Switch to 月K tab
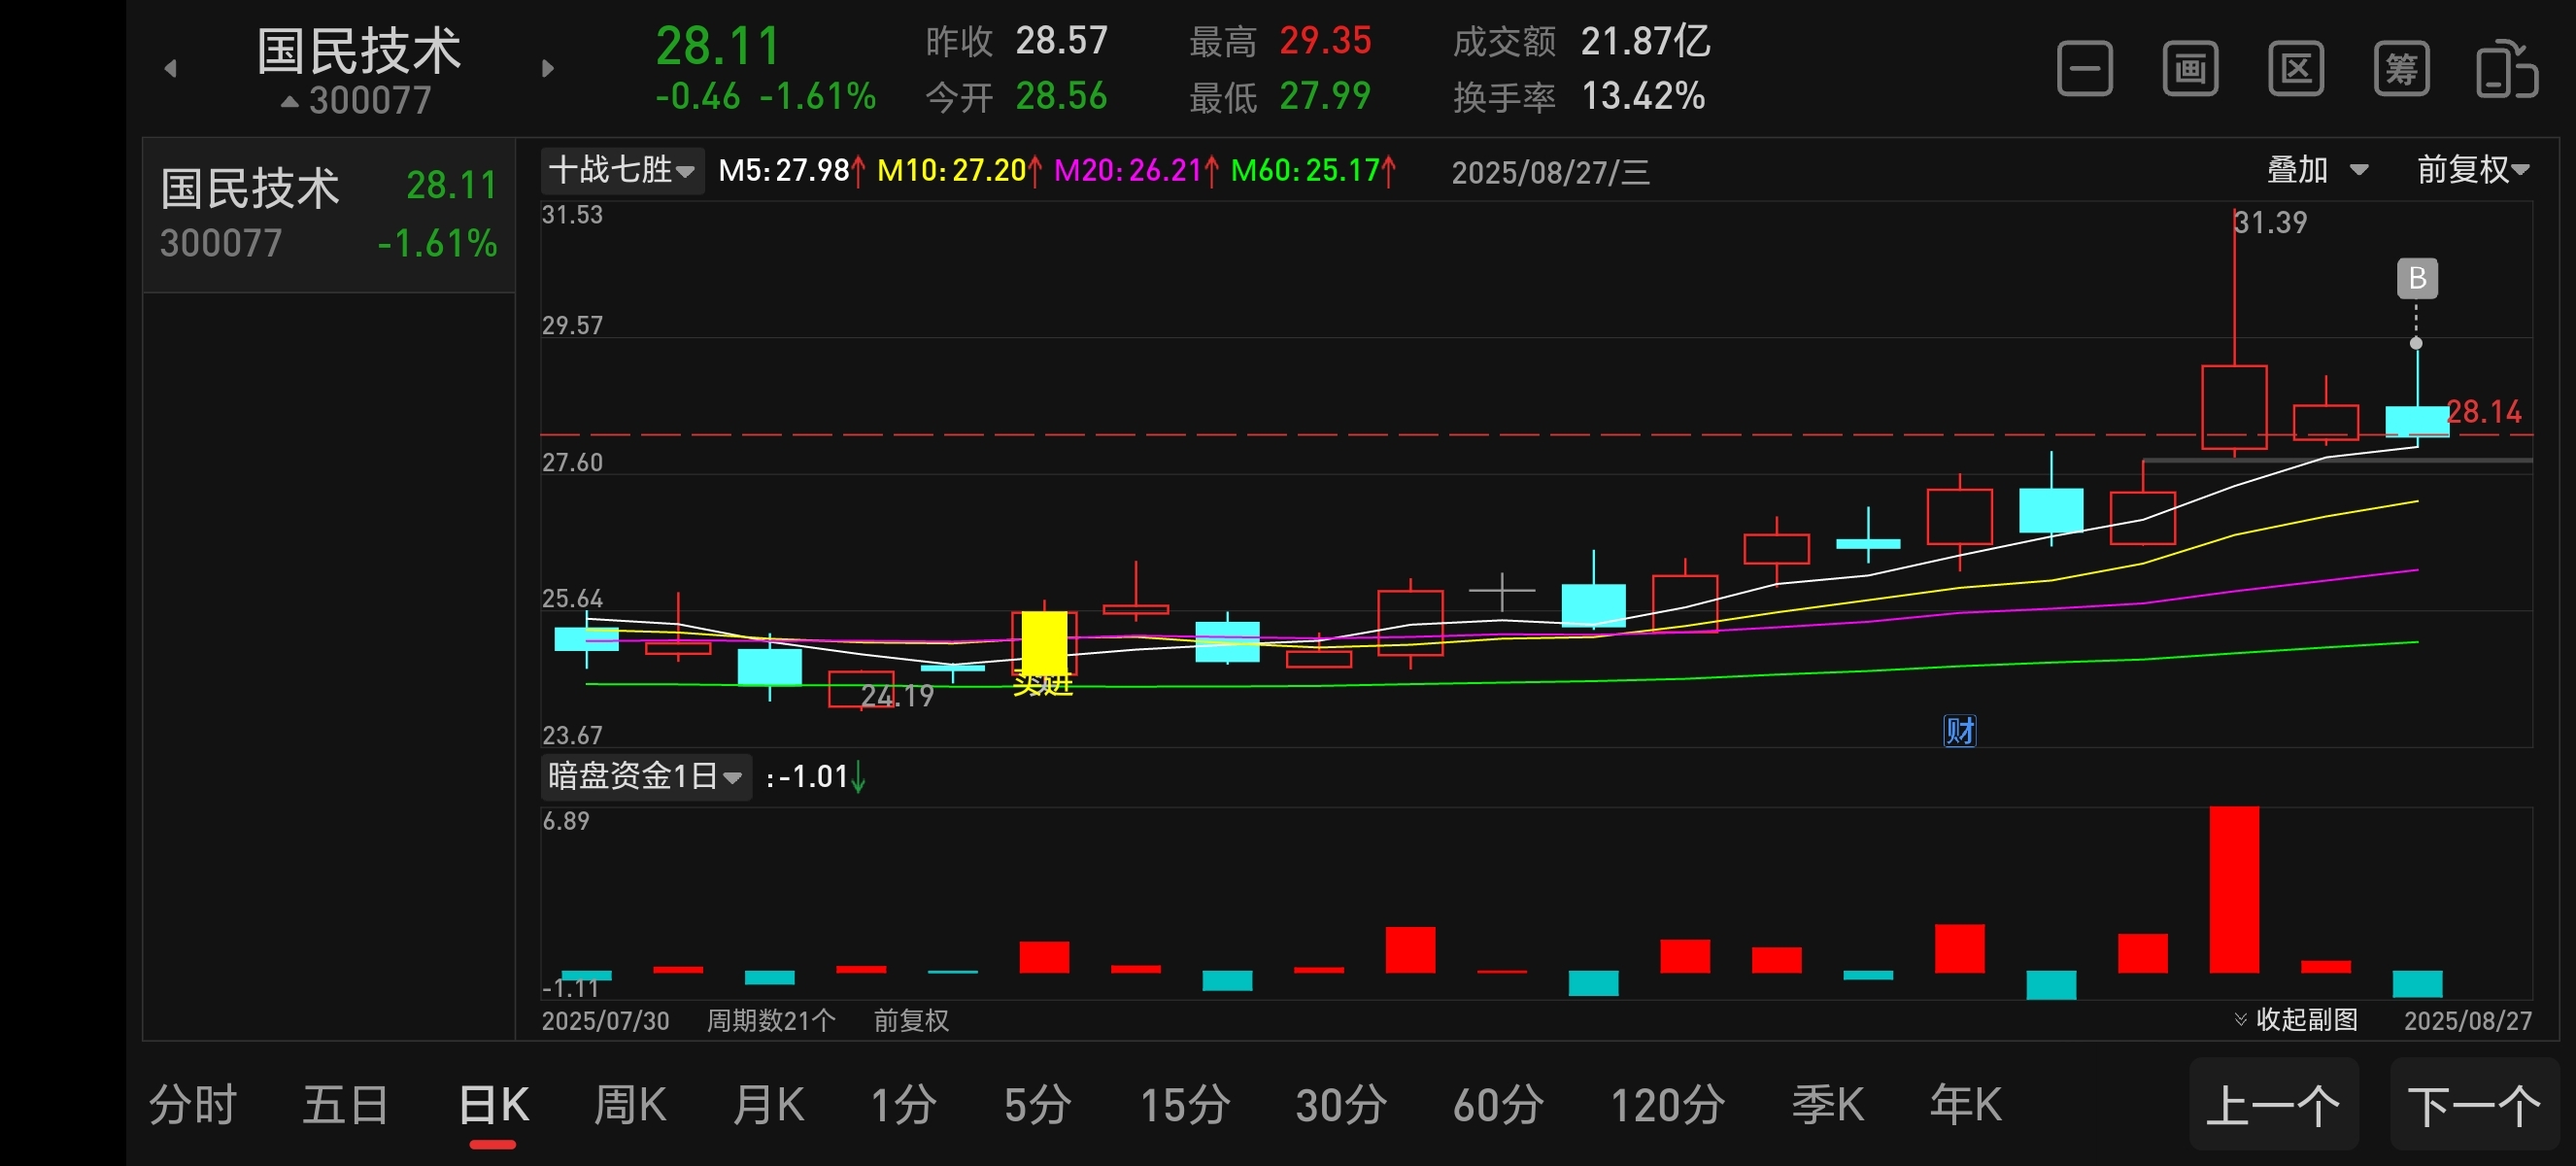 pos(768,1105)
